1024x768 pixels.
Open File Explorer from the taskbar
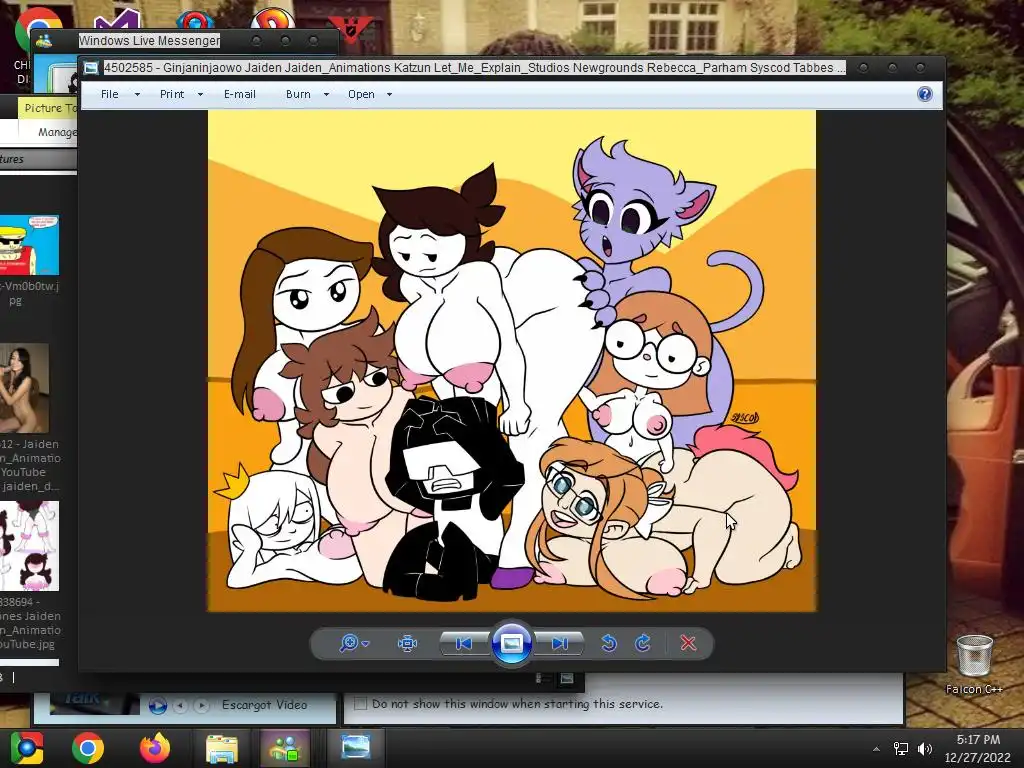tap(221, 748)
